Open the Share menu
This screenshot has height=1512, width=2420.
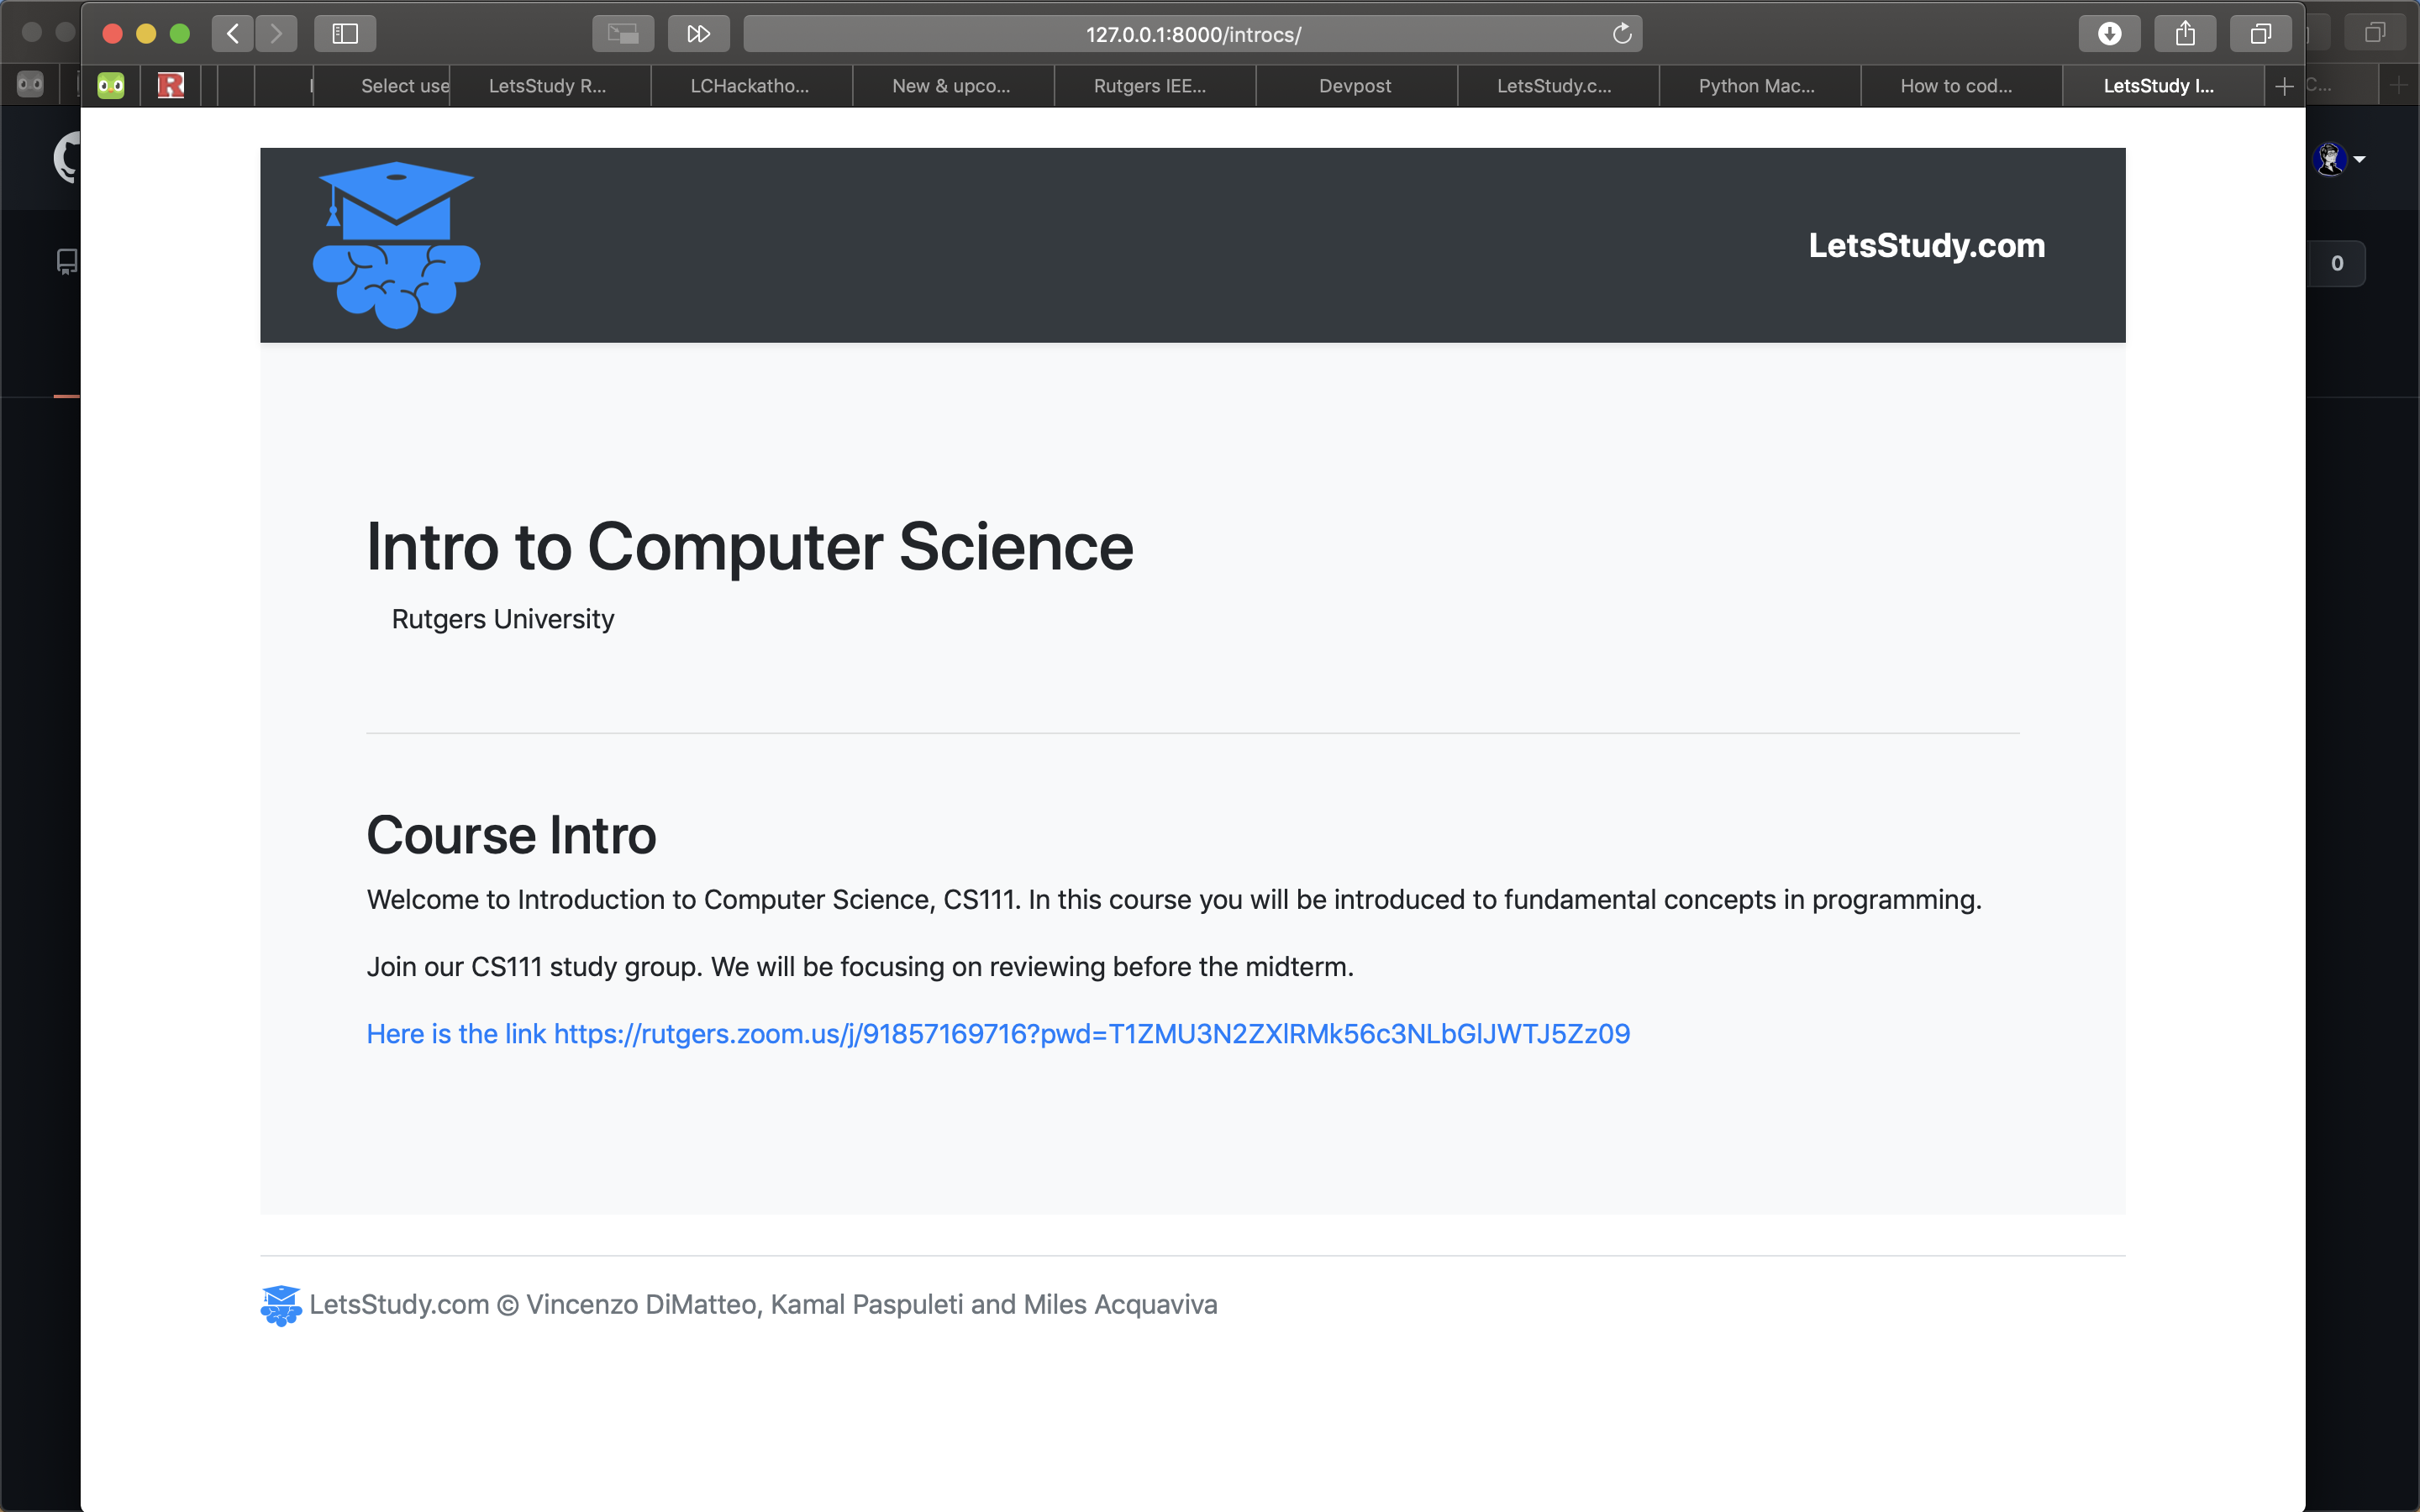click(x=2185, y=34)
